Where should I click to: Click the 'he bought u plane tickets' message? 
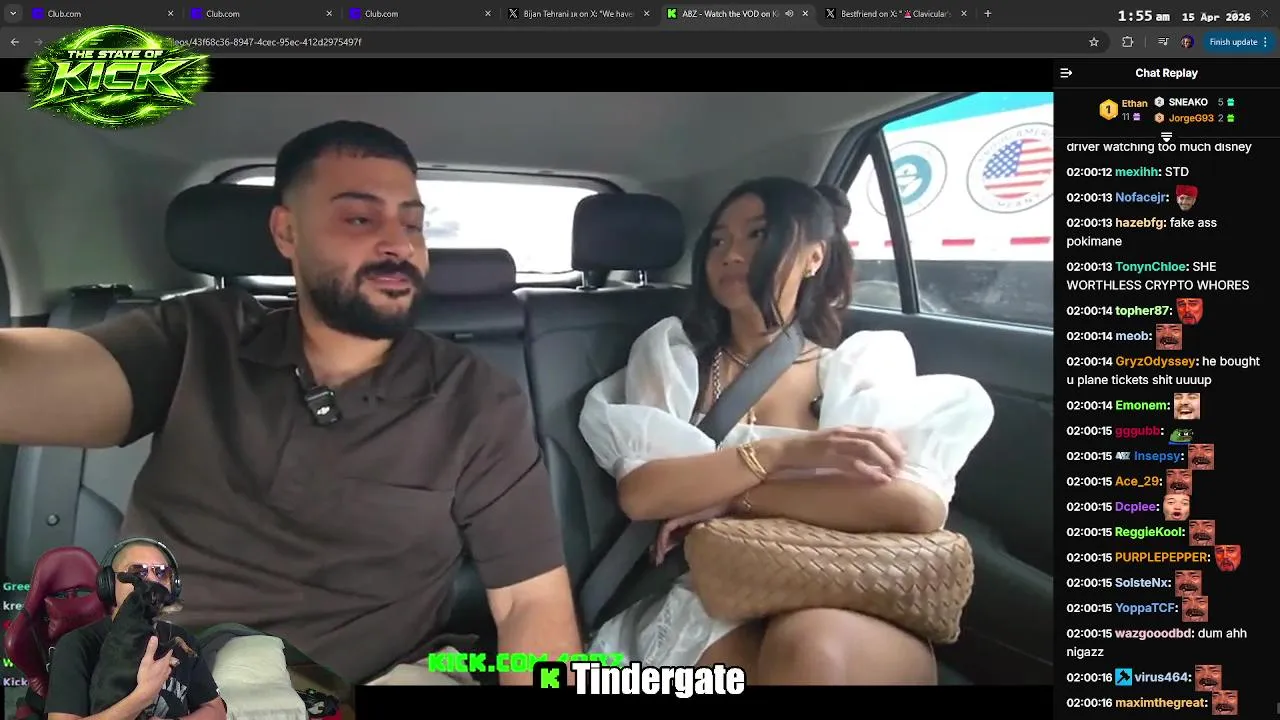pos(1163,371)
